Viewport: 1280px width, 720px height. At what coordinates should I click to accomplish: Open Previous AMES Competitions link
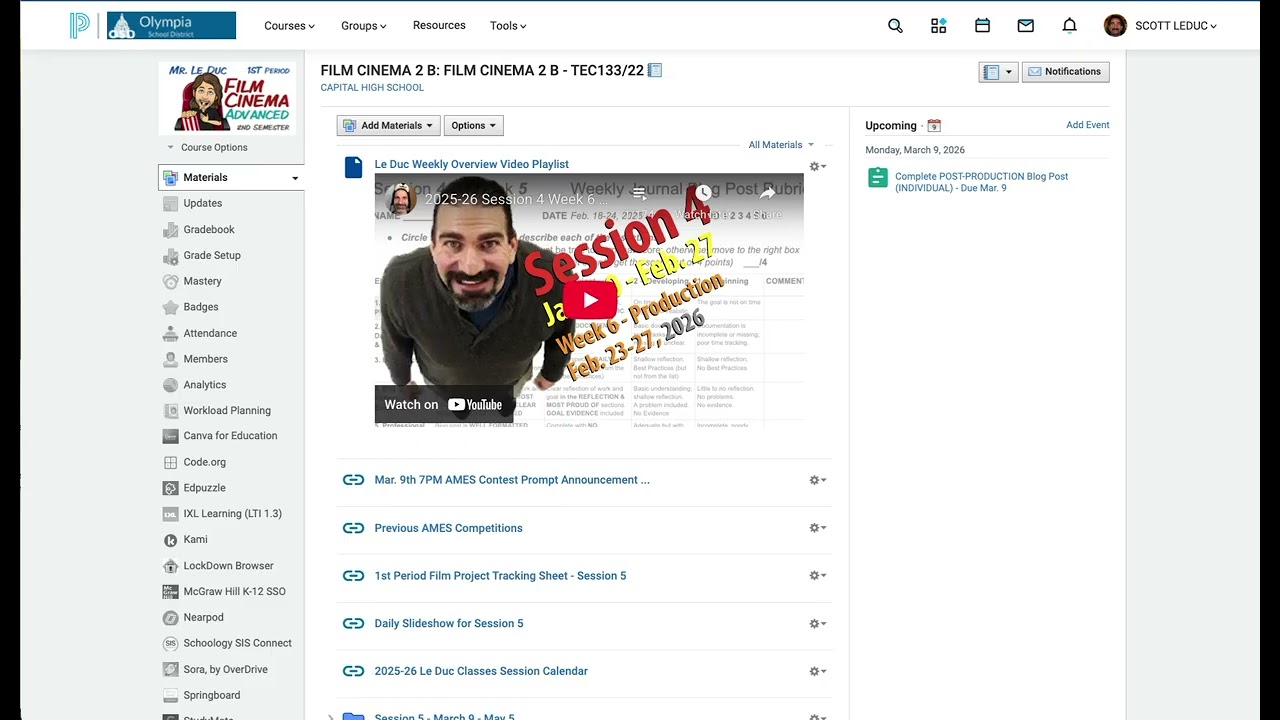tap(448, 528)
